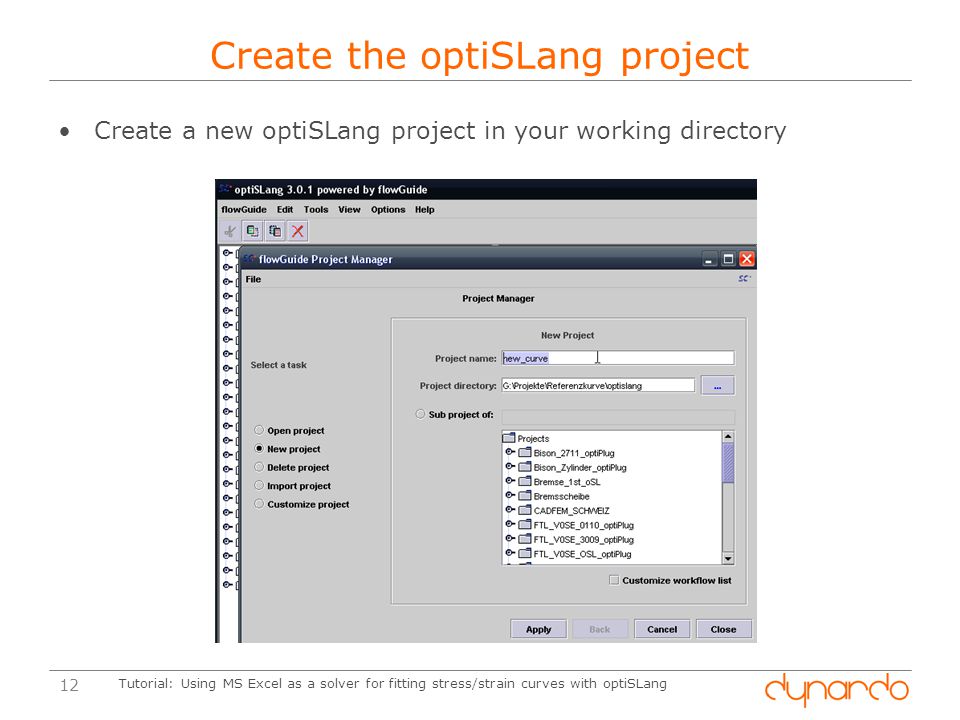The image size is (960, 720).
Task: Enable the Sub project of radio option
Action: click(421, 414)
